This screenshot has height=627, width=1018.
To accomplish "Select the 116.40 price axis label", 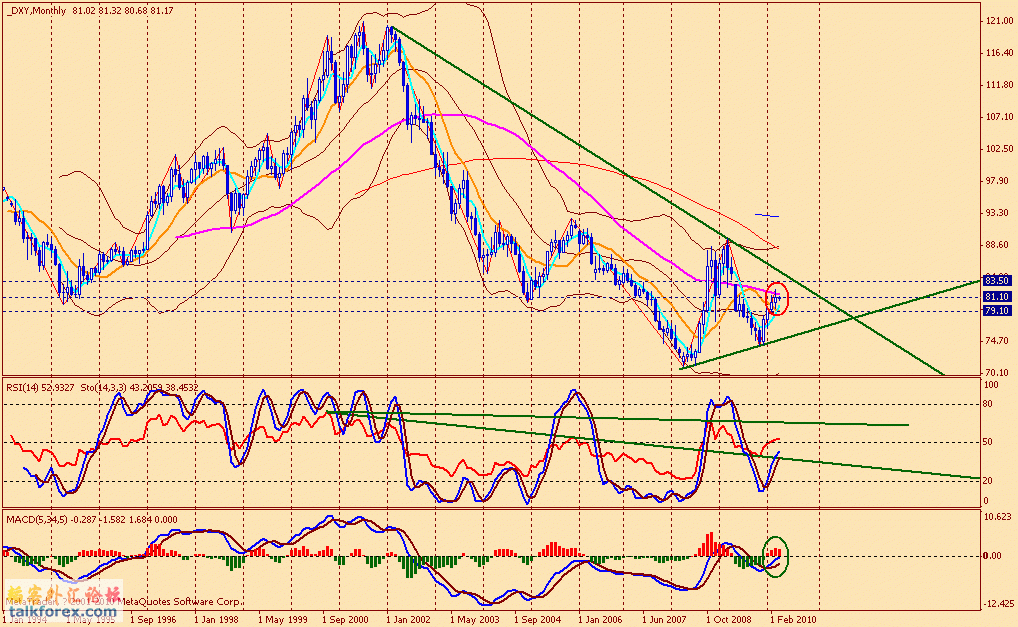I will 999,53.
